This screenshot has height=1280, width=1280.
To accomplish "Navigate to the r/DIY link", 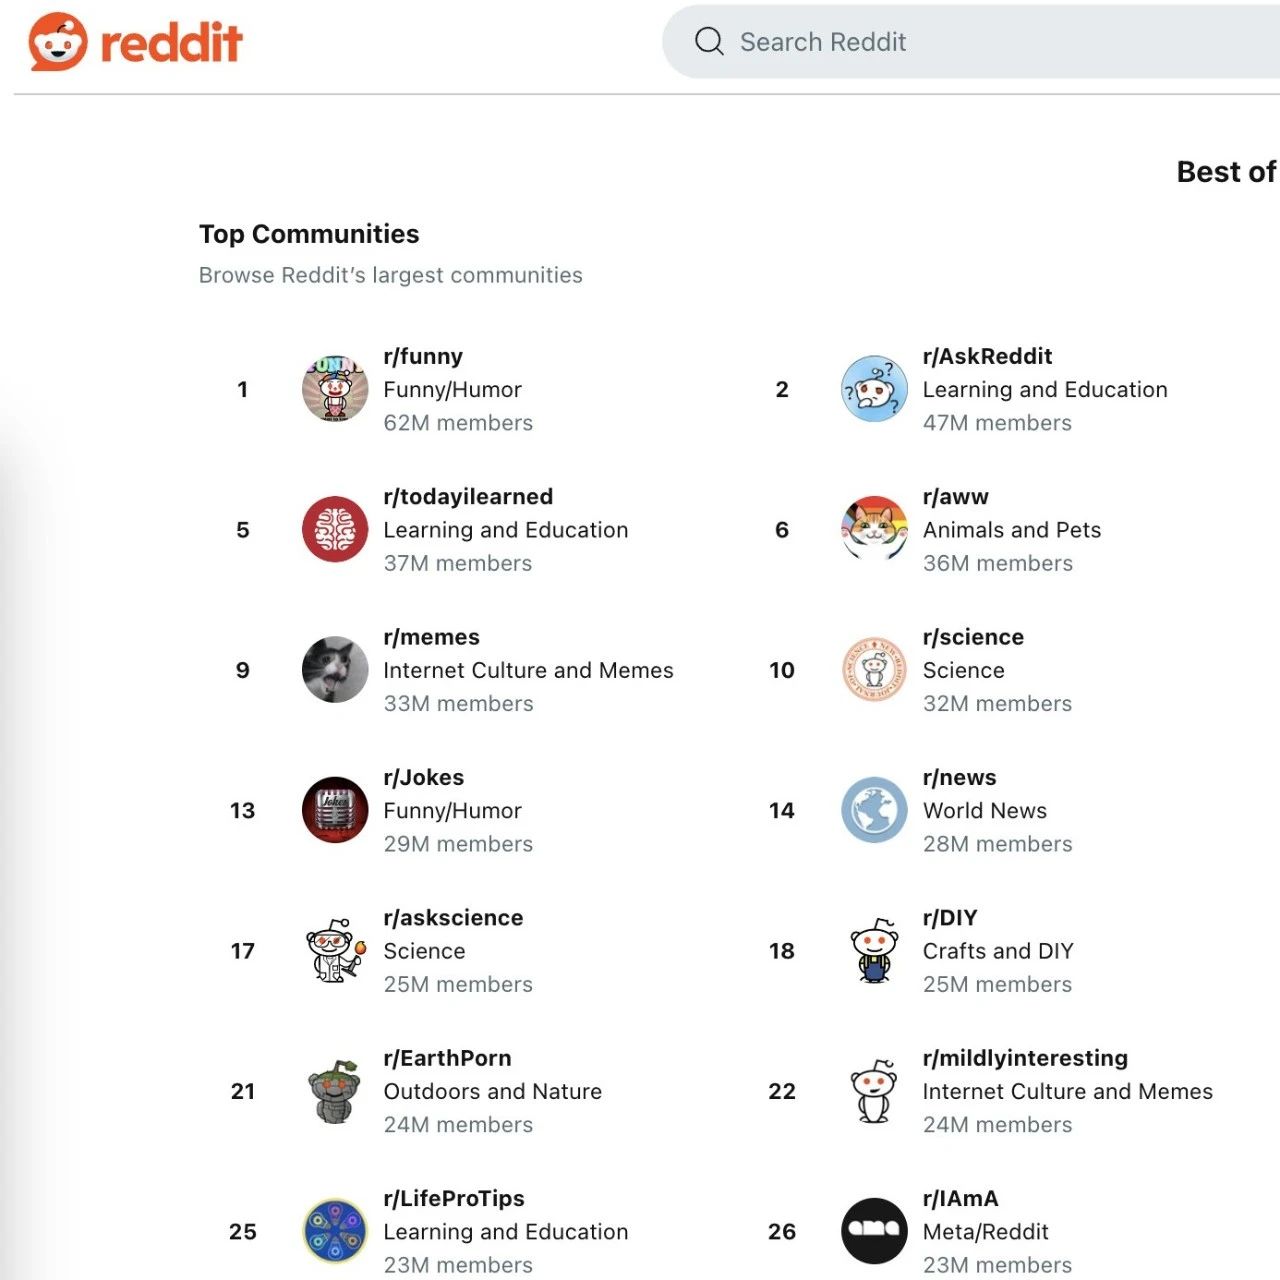I will point(950,918).
